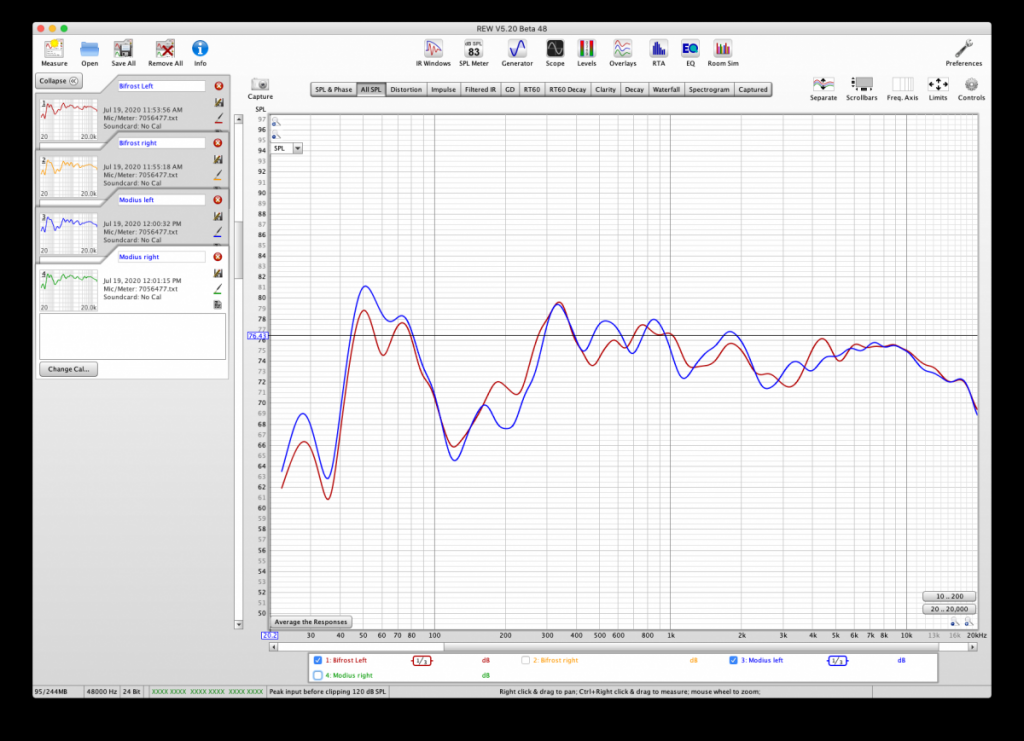1024x741 pixels.
Task: Open the Room Sim tool
Action: coord(722,48)
